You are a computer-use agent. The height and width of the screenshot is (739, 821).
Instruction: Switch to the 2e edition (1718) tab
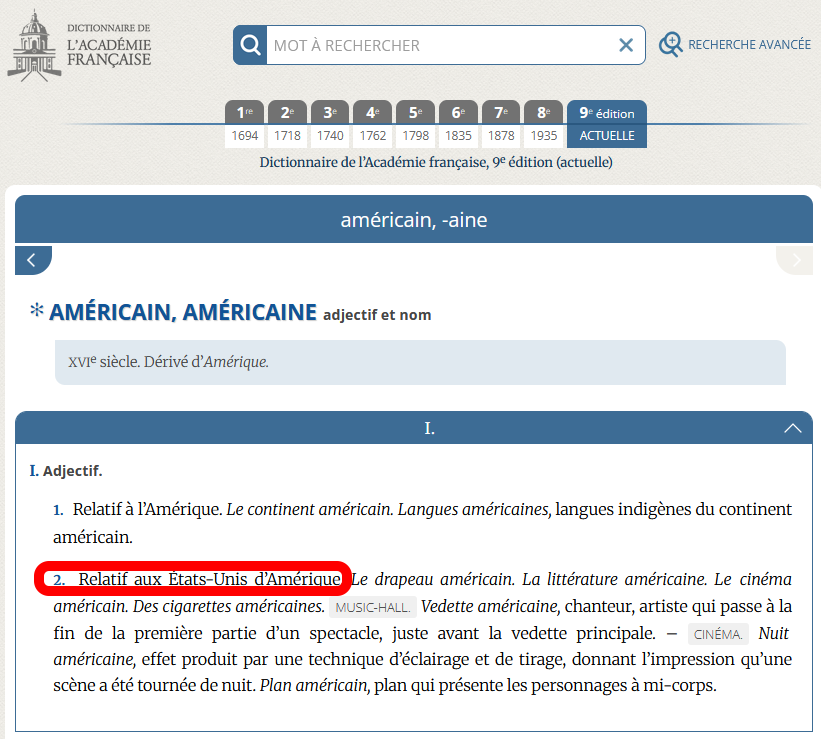287,124
